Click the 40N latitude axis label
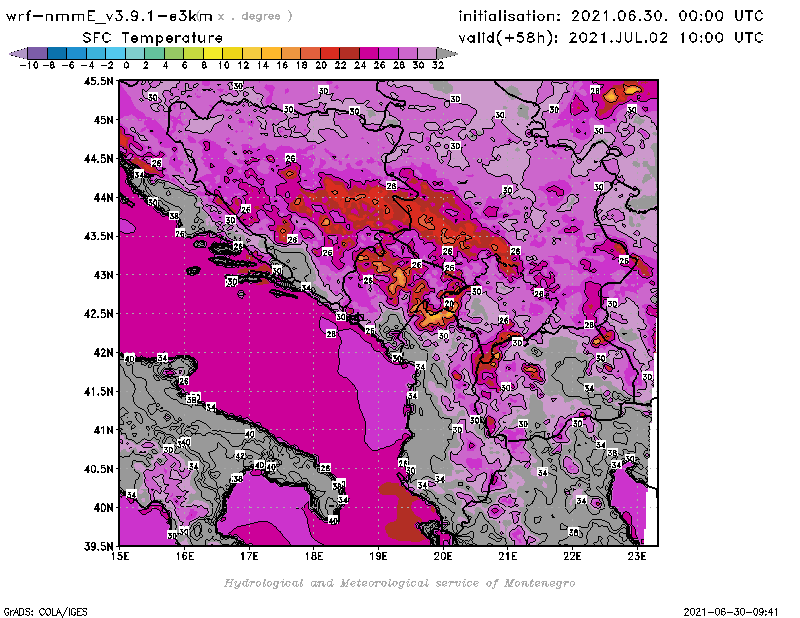 coord(104,508)
